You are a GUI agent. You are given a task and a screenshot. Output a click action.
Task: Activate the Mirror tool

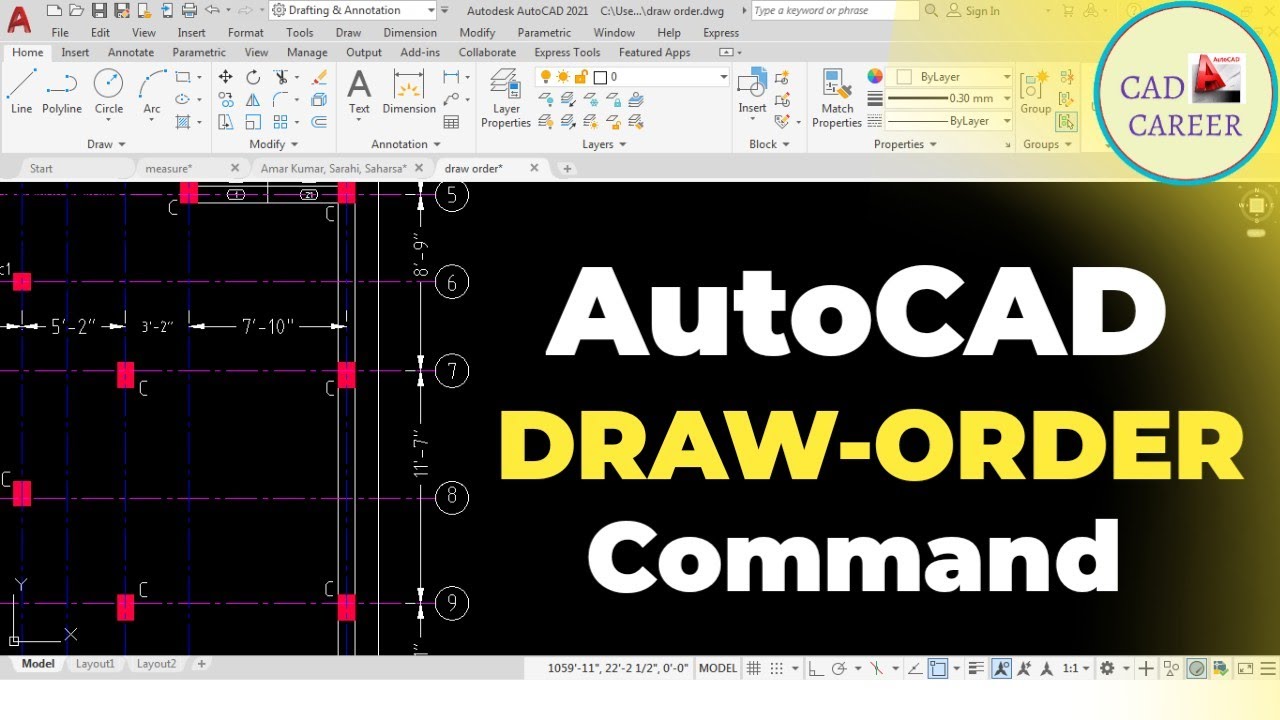[x=253, y=99]
